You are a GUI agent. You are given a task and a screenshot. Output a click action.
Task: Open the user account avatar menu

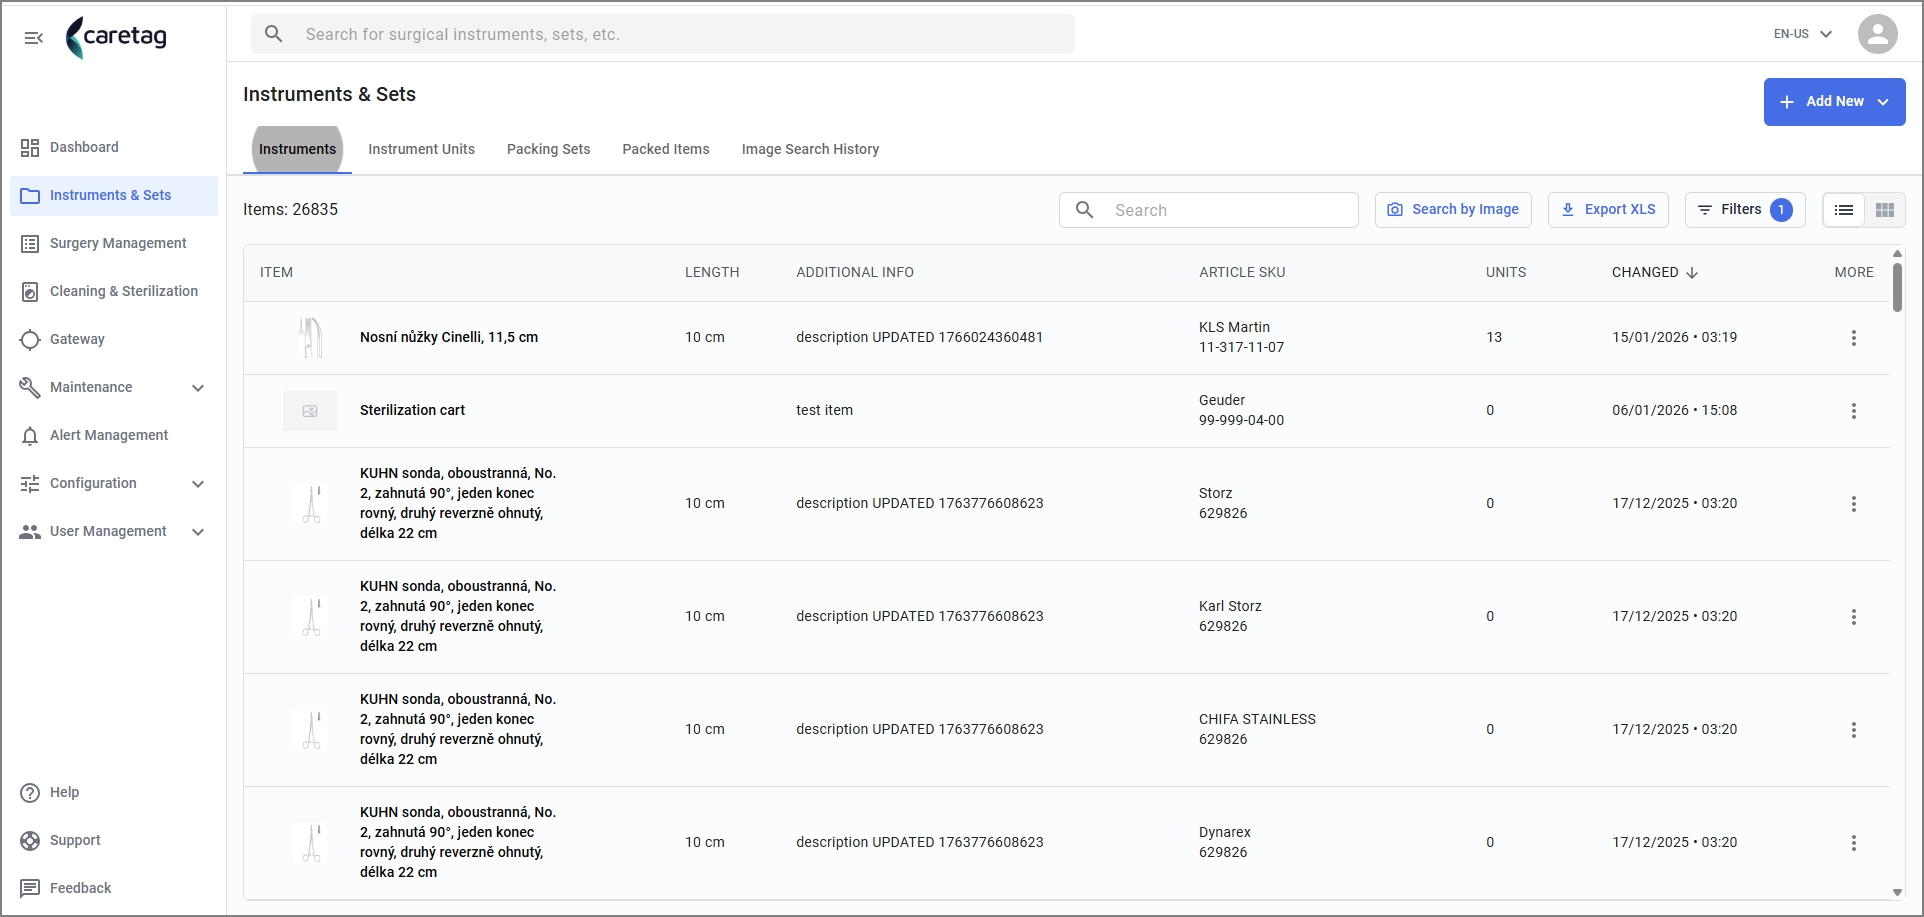pos(1877,34)
